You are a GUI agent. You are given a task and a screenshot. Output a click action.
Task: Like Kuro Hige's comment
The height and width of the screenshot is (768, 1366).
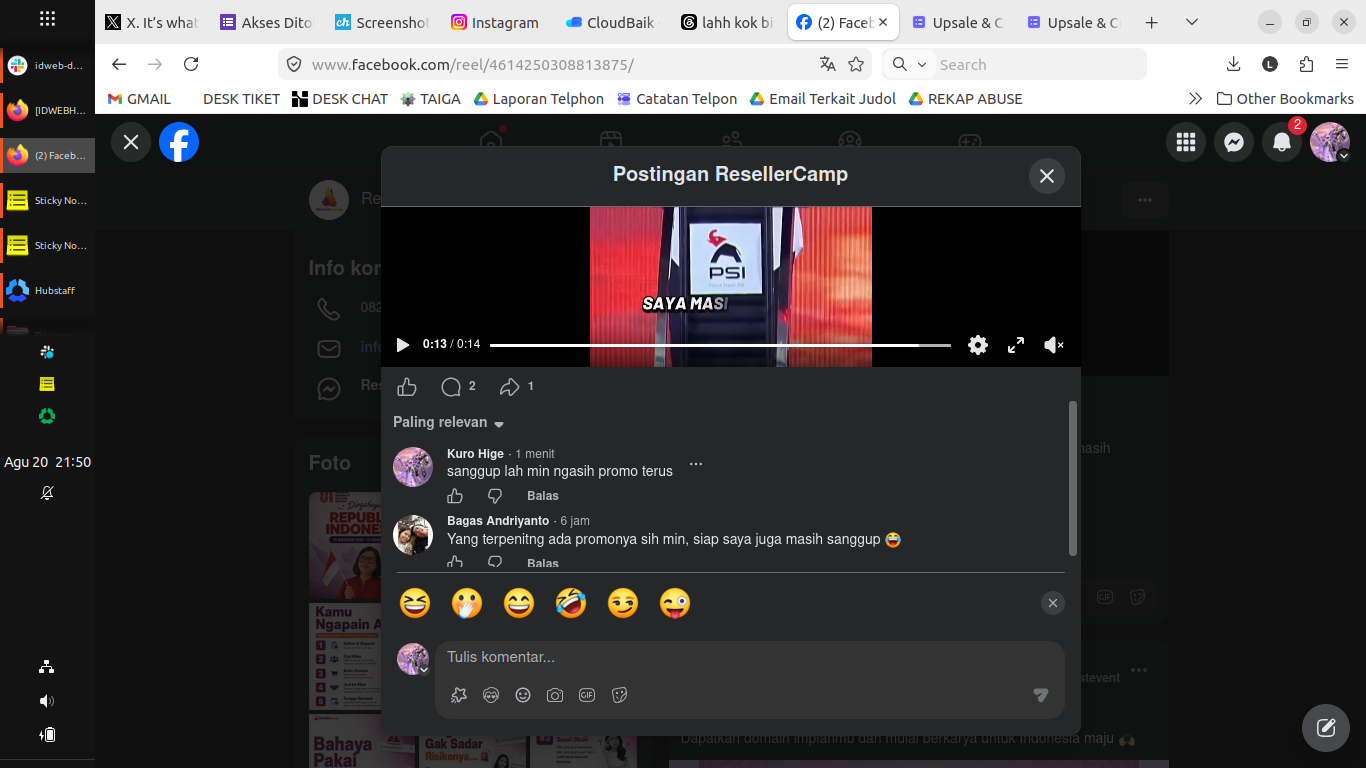(455, 496)
